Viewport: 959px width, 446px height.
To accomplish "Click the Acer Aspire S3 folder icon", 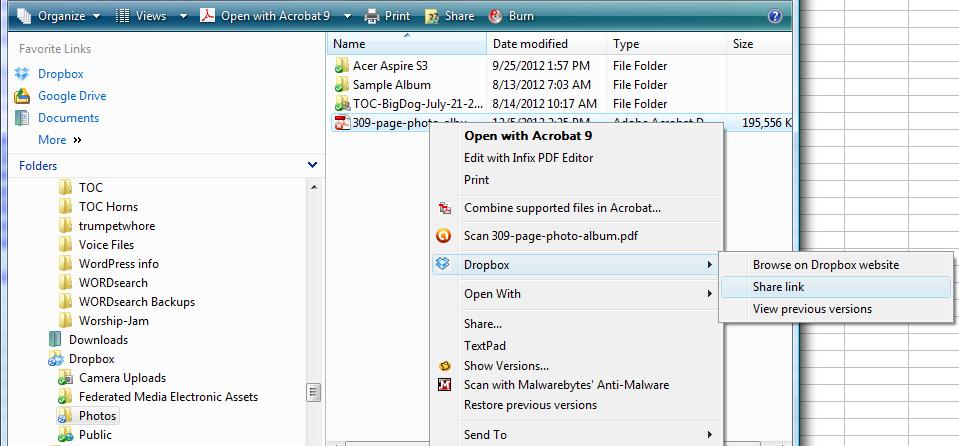I will (342, 66).
